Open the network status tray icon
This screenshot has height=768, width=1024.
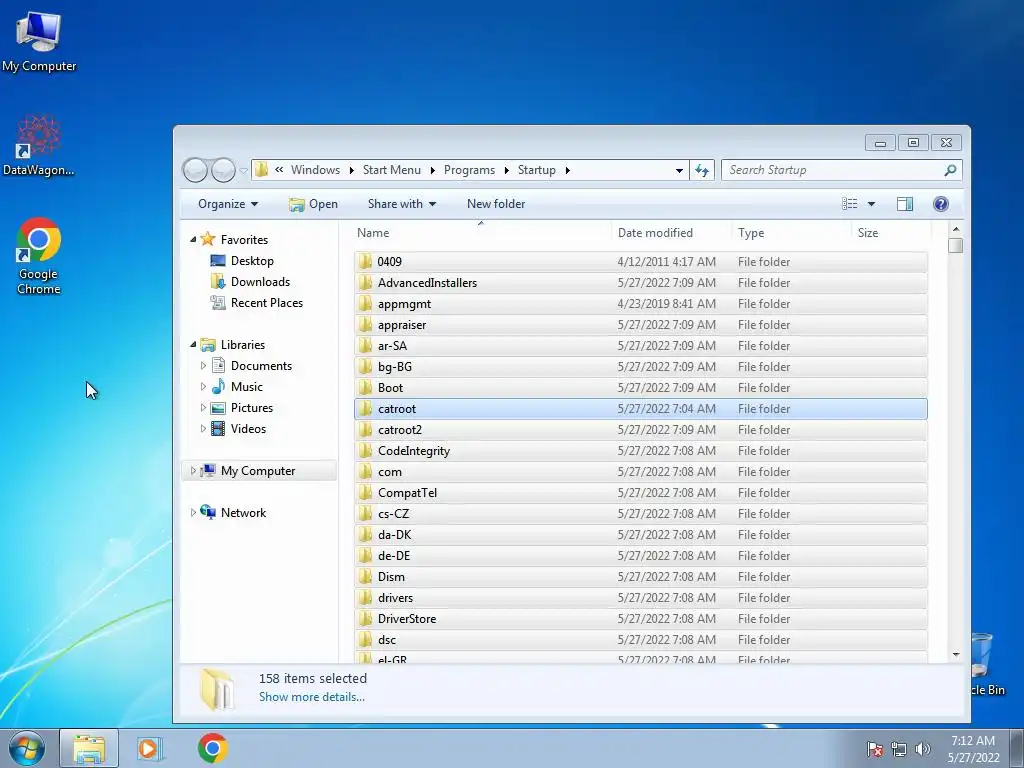(899, 750)
